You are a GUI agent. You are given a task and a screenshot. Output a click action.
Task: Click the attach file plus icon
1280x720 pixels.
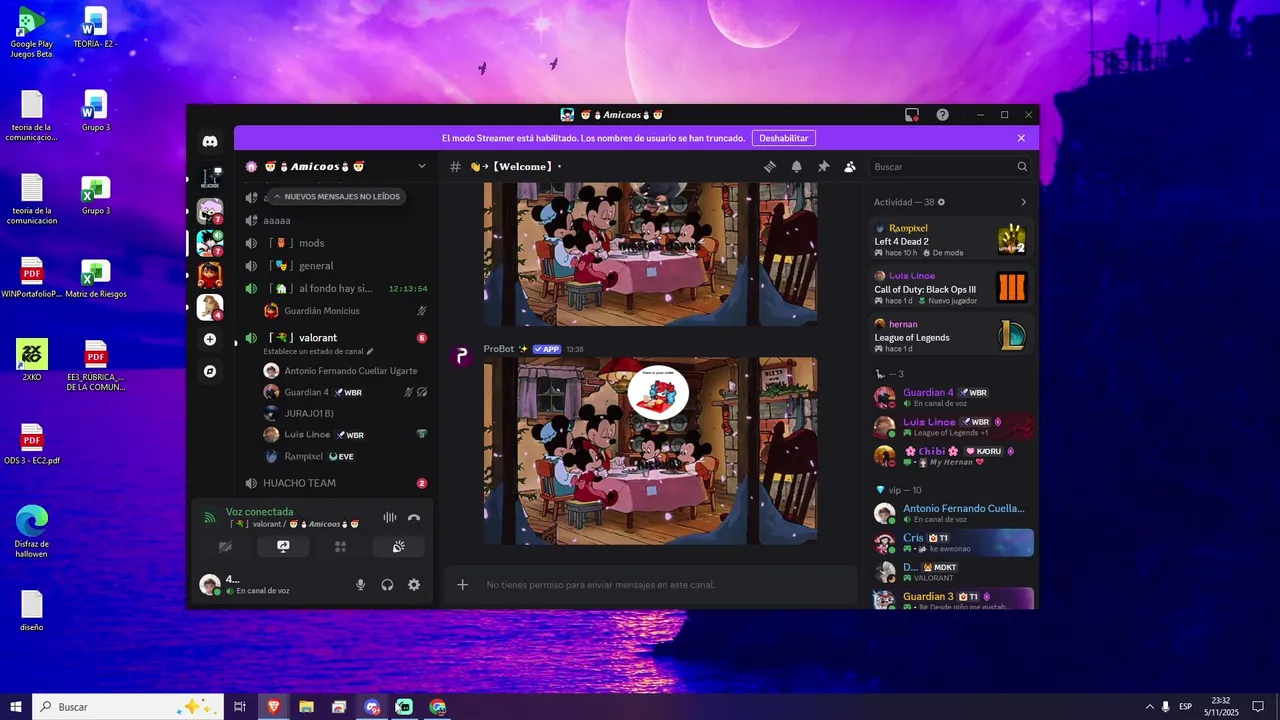pos(462,585)
